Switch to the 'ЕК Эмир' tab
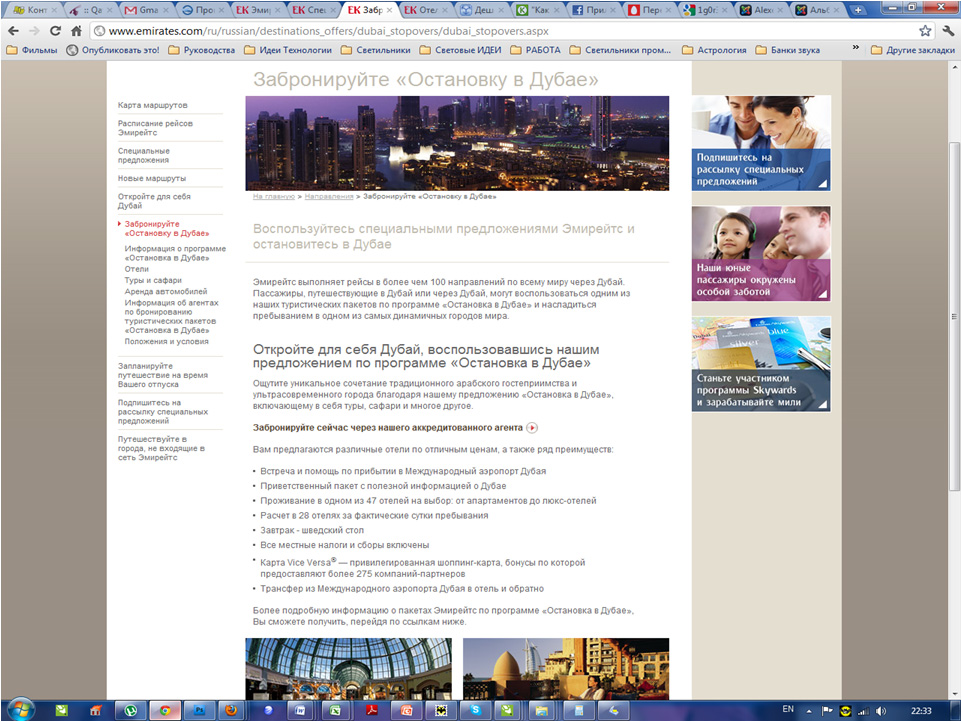962x722 pixels. coord(258,10)
